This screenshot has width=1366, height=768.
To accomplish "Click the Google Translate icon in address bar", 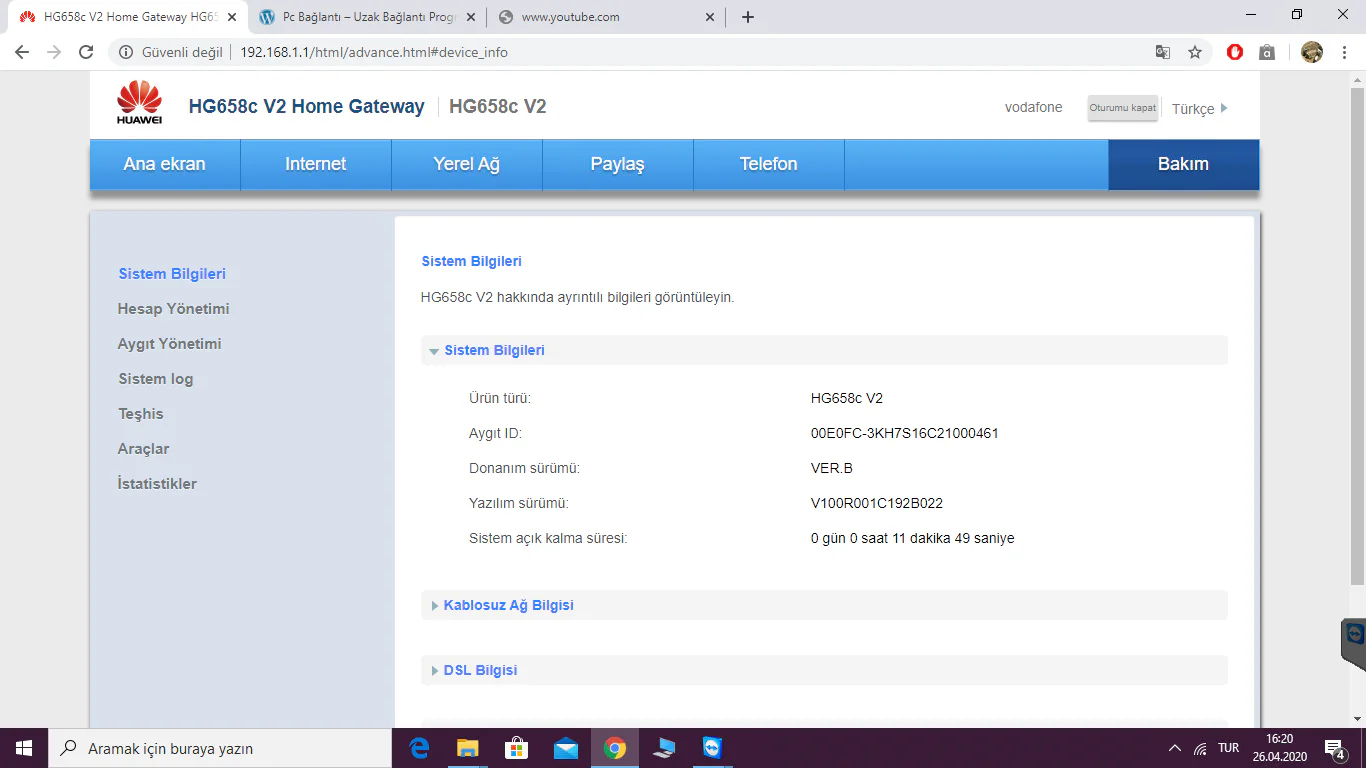I will (x=1162, y=52).
